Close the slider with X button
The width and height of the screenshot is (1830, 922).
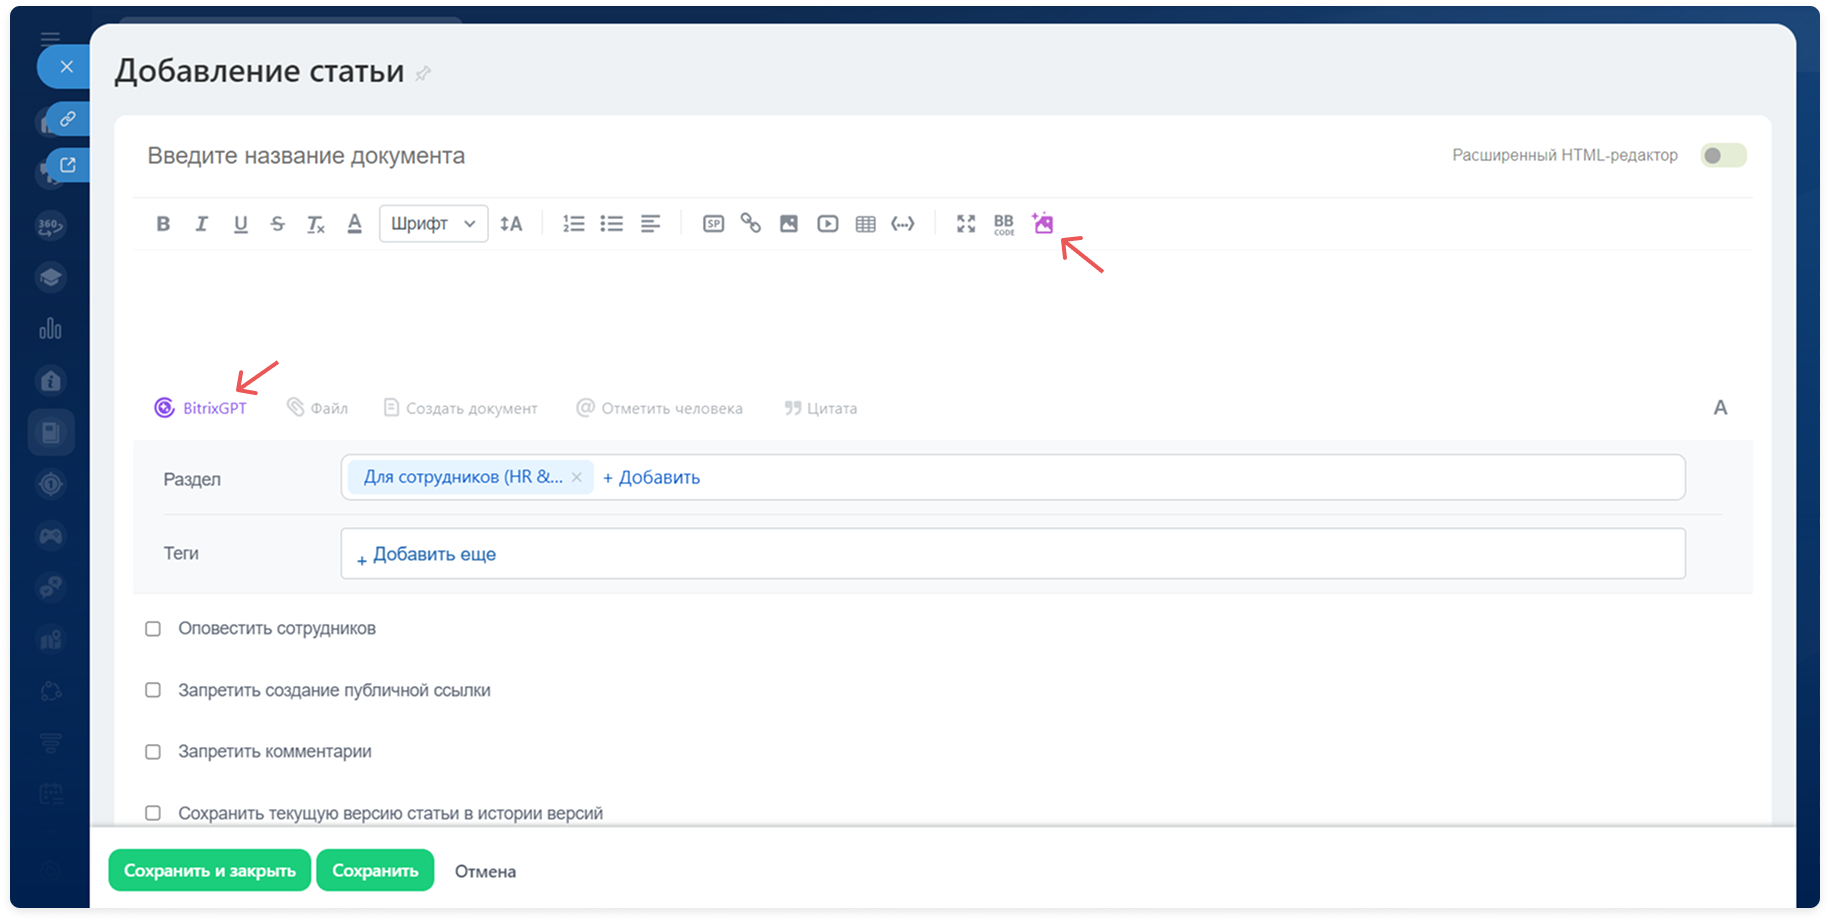[x=66, y=67]
